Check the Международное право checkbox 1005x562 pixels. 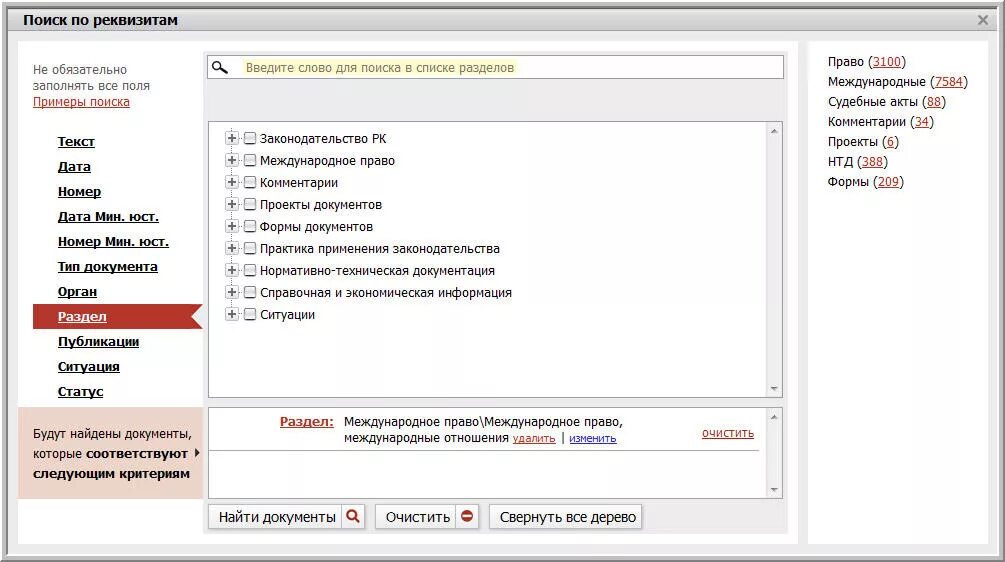click(250, 160)
